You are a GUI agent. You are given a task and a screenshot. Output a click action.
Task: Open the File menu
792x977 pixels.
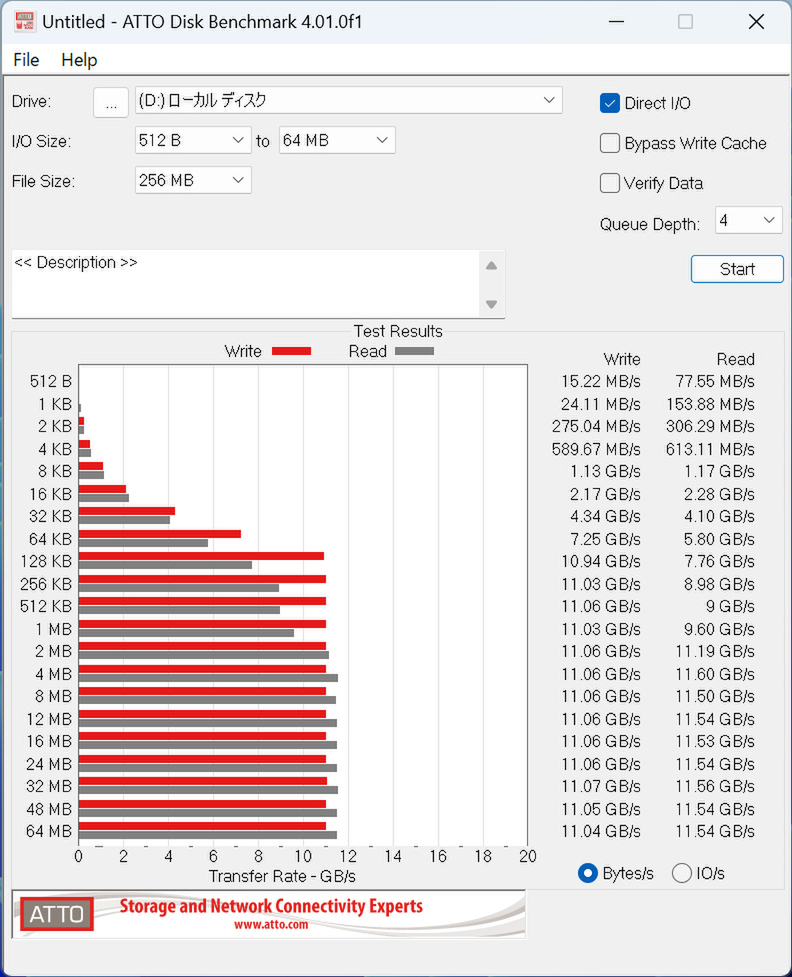[26, 60]
